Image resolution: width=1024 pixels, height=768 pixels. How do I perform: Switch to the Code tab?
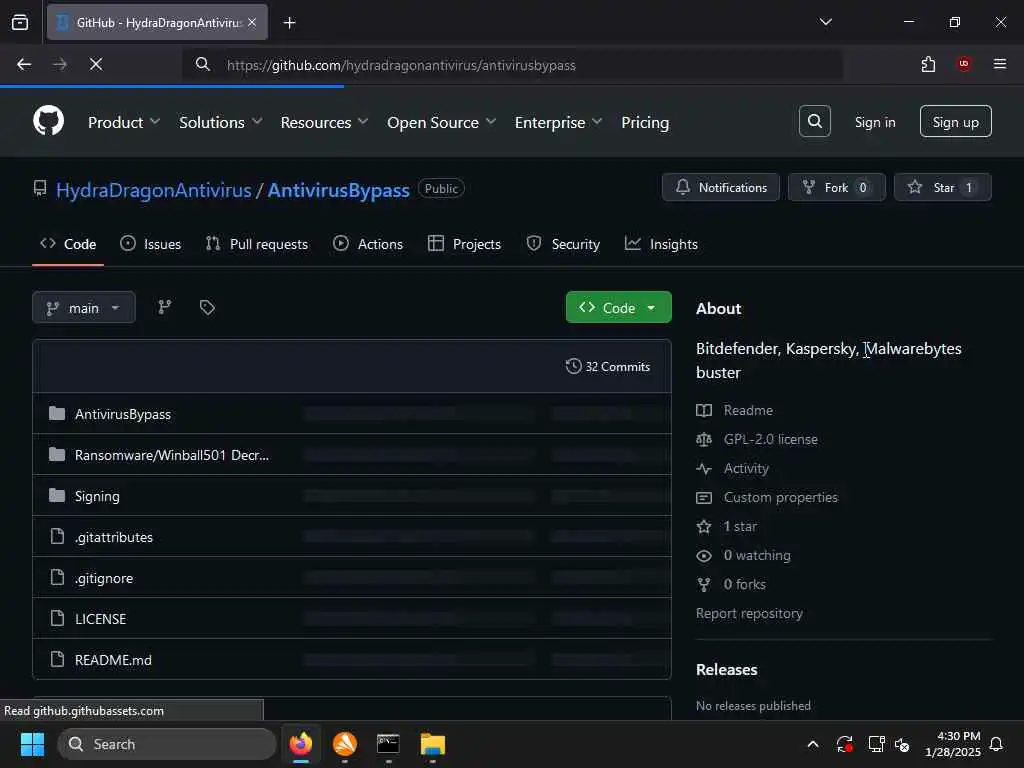(x=68, y=244)
